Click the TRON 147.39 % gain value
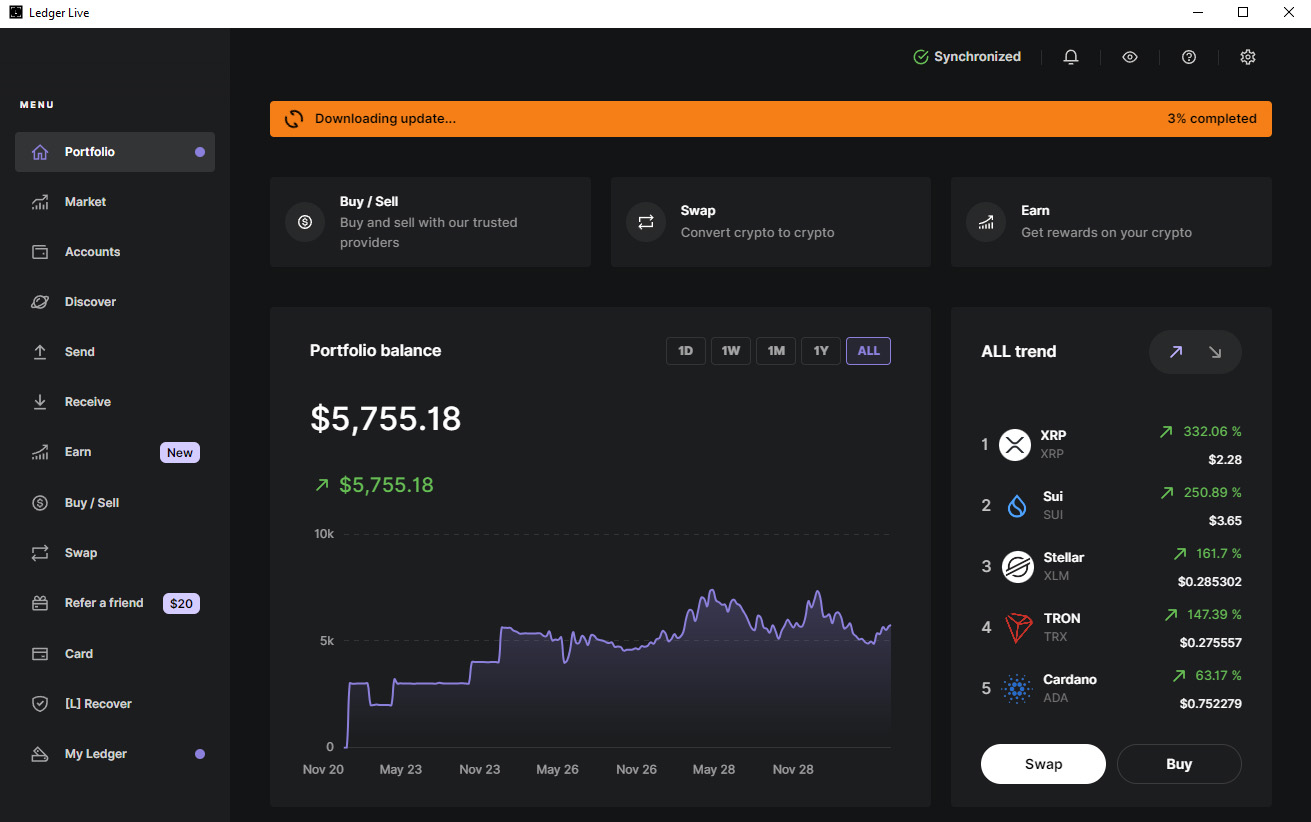The width and height of the screenshot is (1311, 822). click(1212, 615)
